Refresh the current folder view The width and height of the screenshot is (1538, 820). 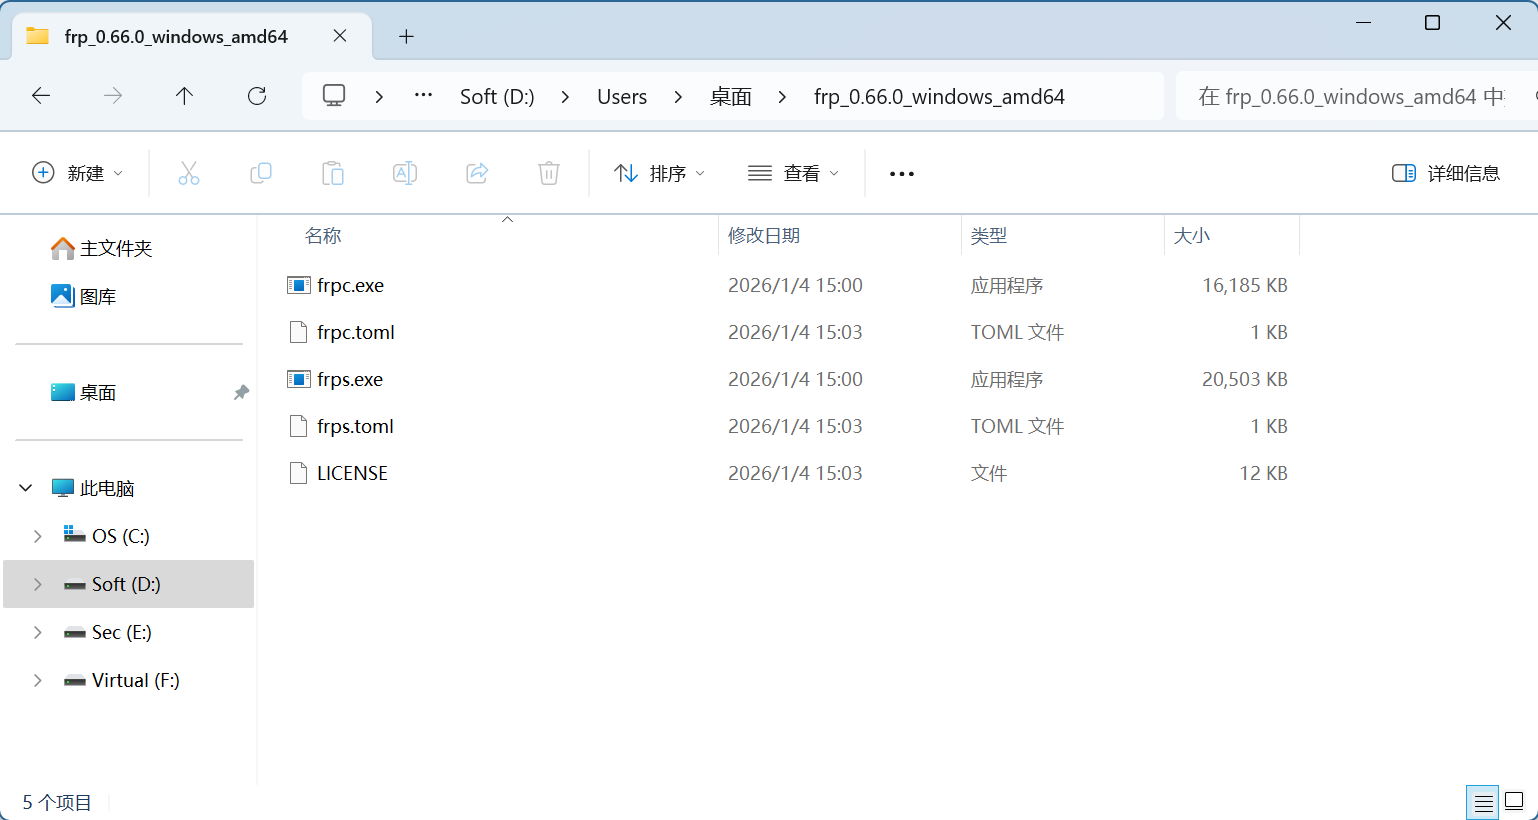pos(257,96)
